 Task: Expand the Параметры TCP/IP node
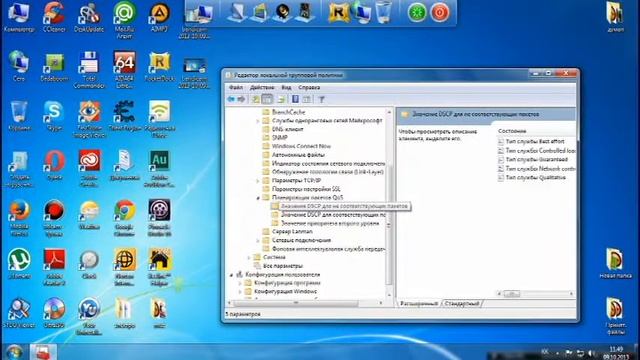(258, 180)
